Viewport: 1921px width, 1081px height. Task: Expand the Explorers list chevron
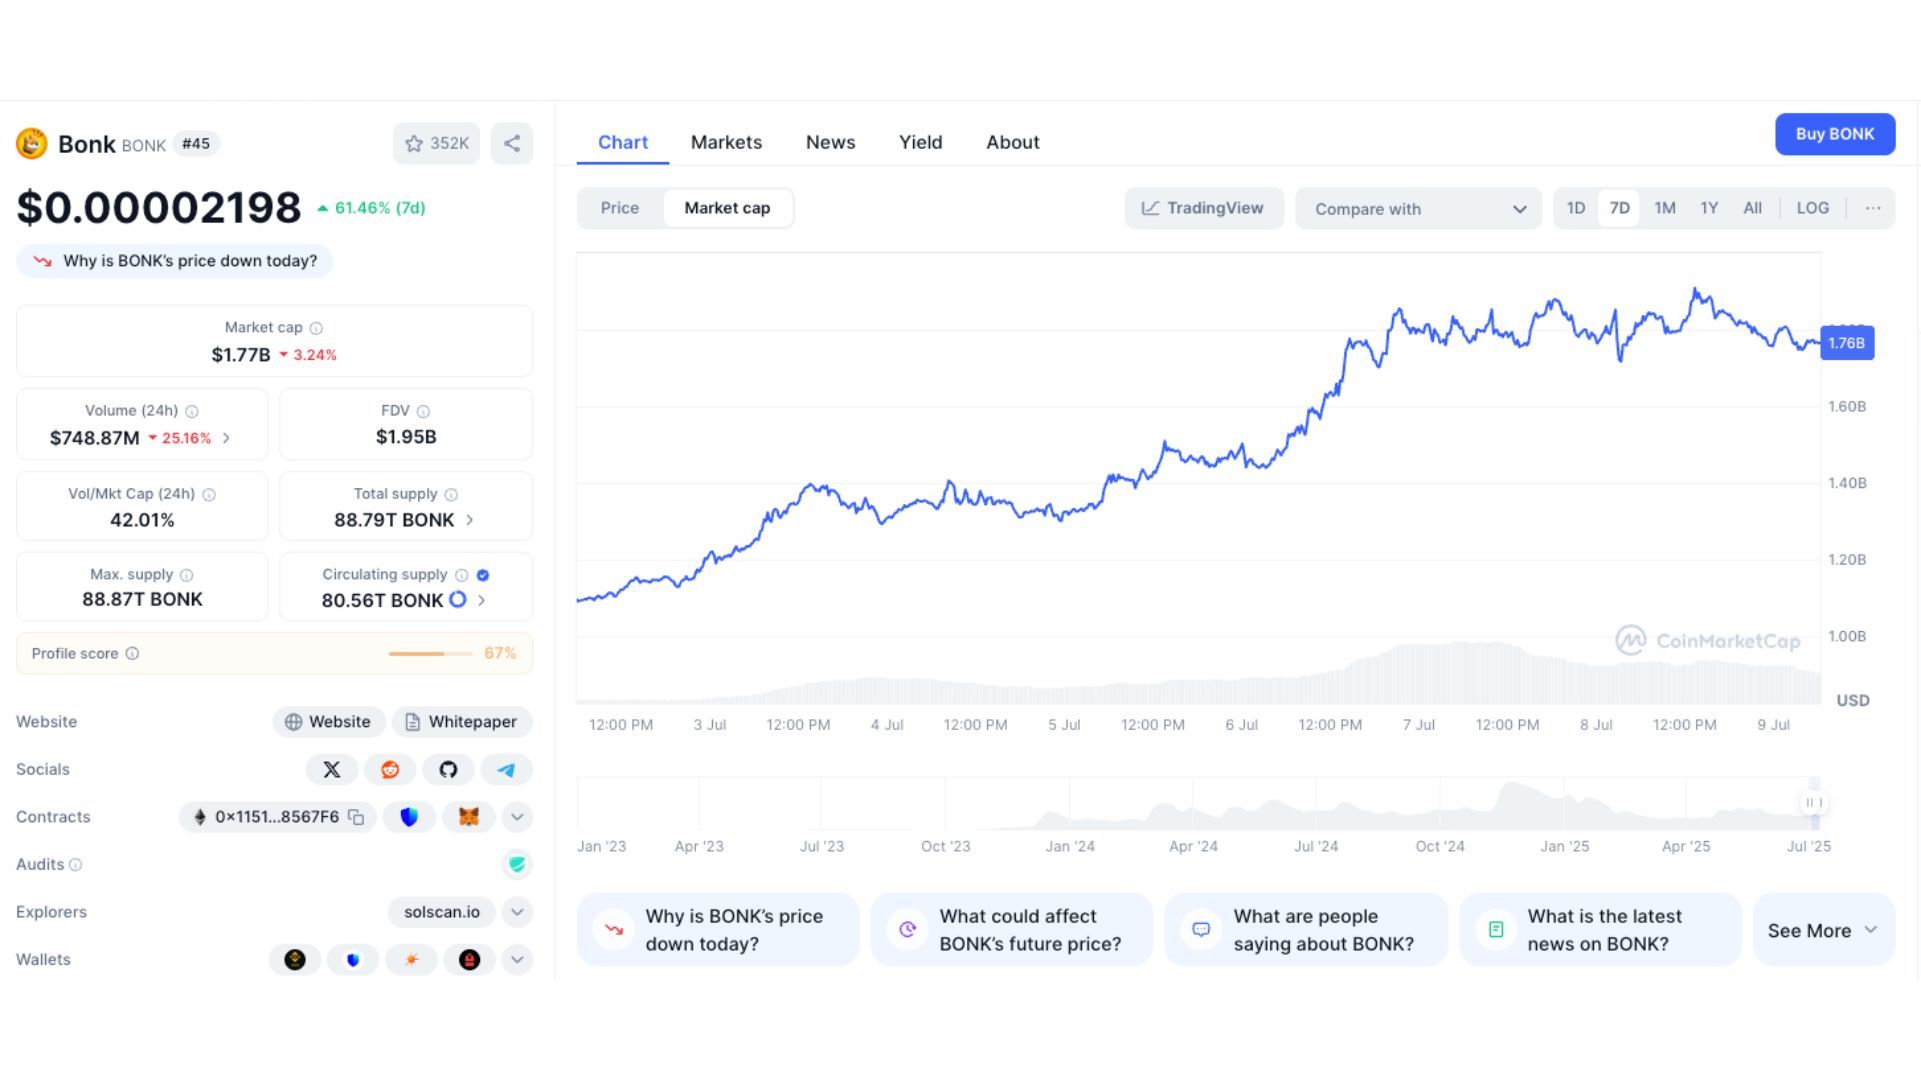(517, 912)
